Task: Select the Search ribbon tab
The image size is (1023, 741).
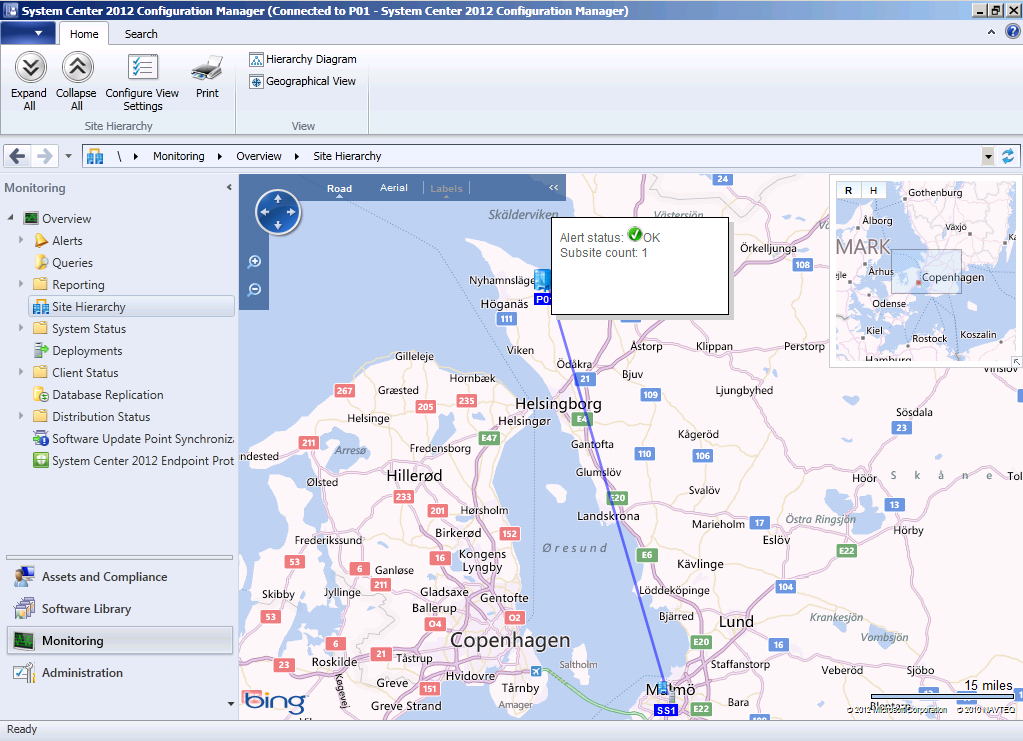Action: click(141, 34)
